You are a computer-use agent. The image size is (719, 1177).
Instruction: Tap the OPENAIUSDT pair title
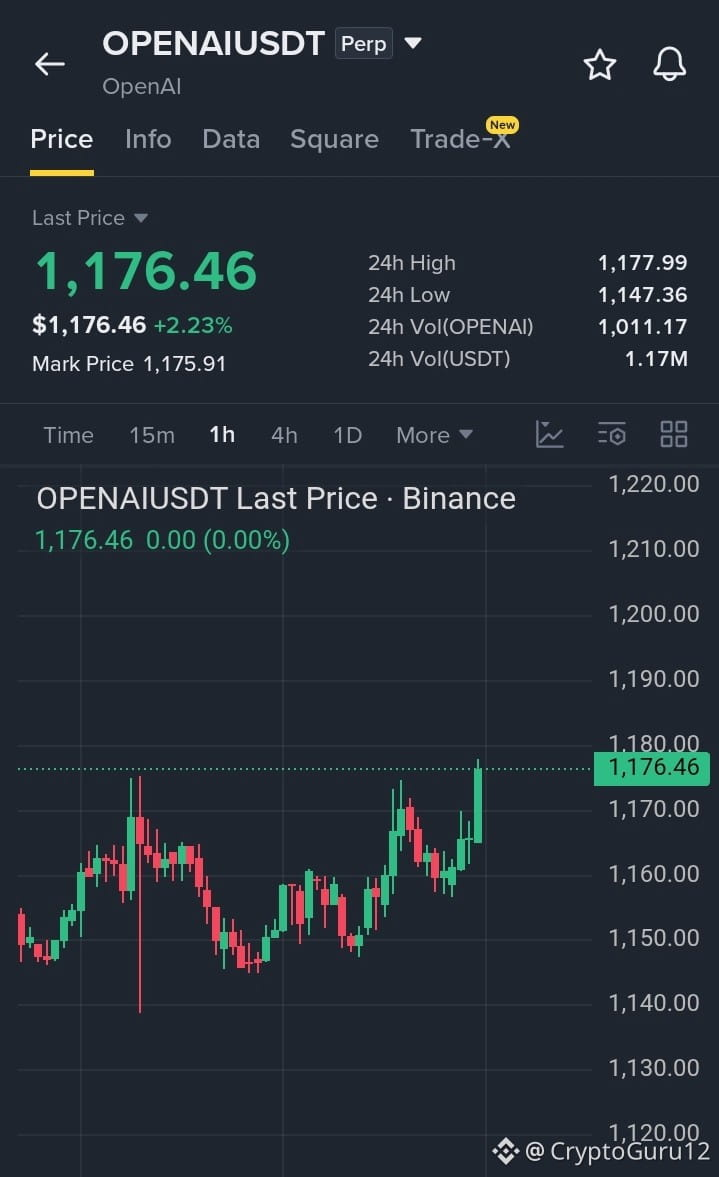(213, 44)
